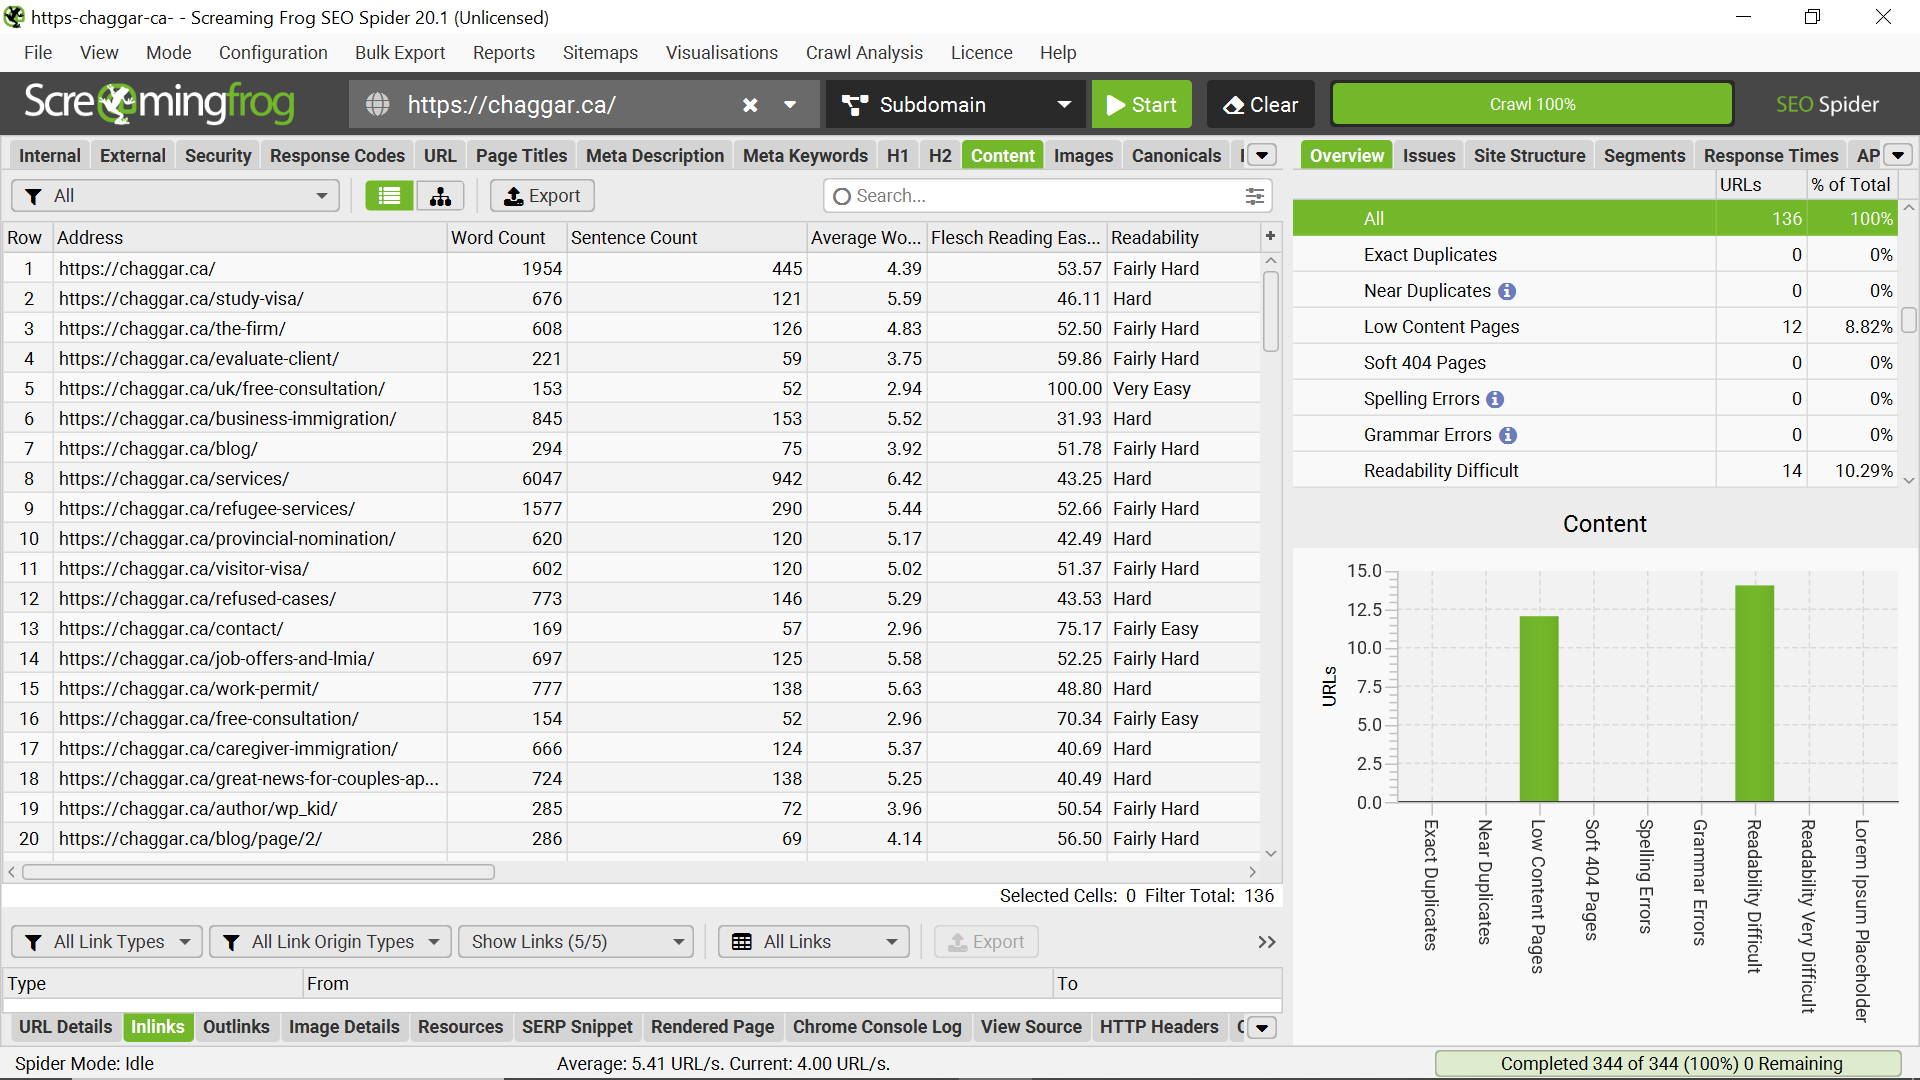Switch to tree view
The image size is (1920, 1080).
coord(440,196)
